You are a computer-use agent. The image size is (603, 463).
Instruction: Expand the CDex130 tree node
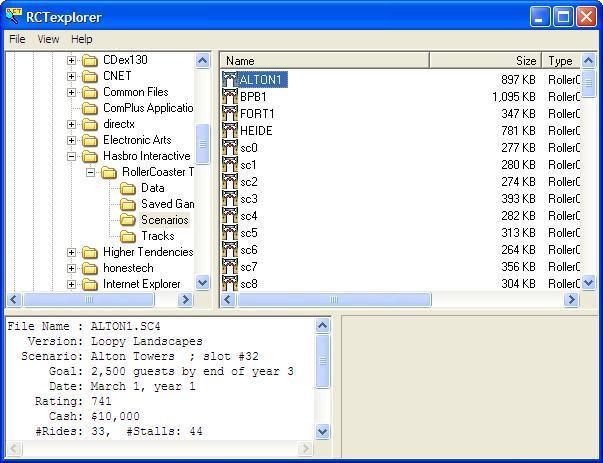[71, 60]
